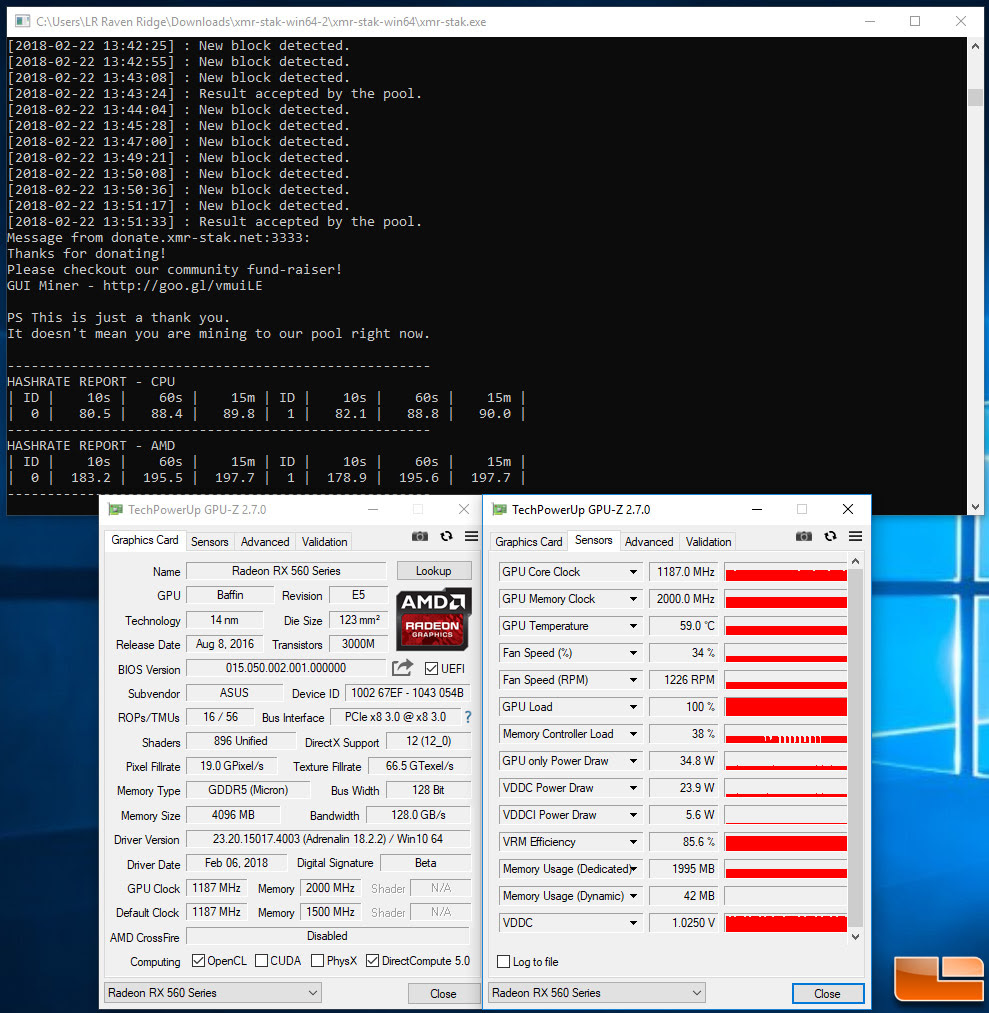The image size is (989, 1013).
Task: Open GPU selector dropdown in left GPU-Z window
Action: pos(213,993)
